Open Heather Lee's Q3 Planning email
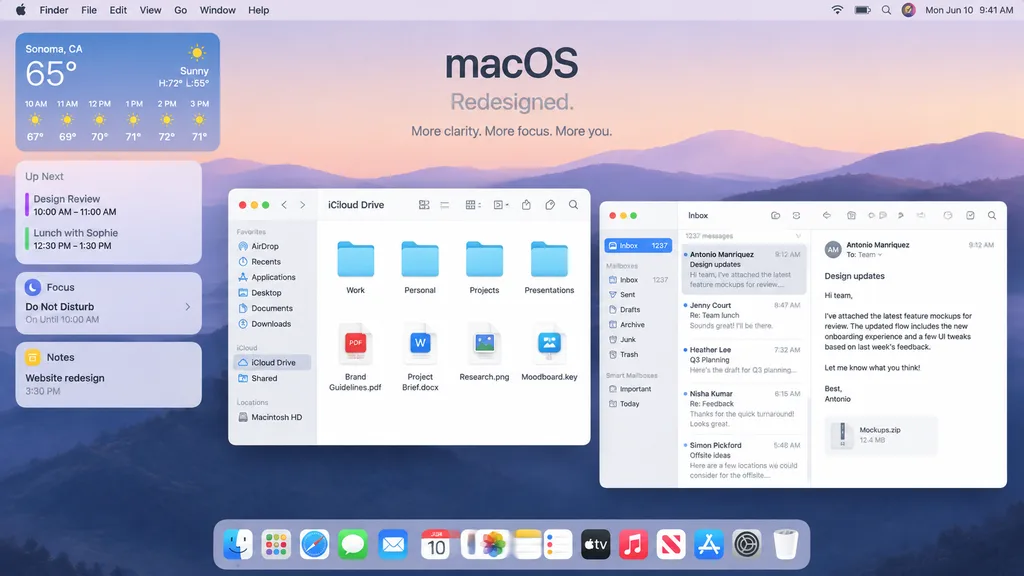This screenshot has height=576, width=1024. coord(743,360)
